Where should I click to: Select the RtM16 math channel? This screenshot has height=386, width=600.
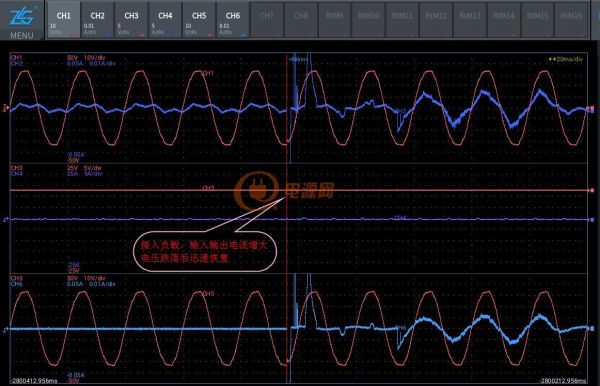571,20
